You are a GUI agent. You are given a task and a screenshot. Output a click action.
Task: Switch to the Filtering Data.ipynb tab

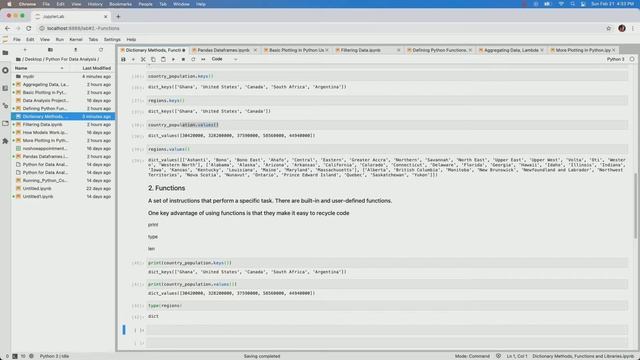click(361, 50)
